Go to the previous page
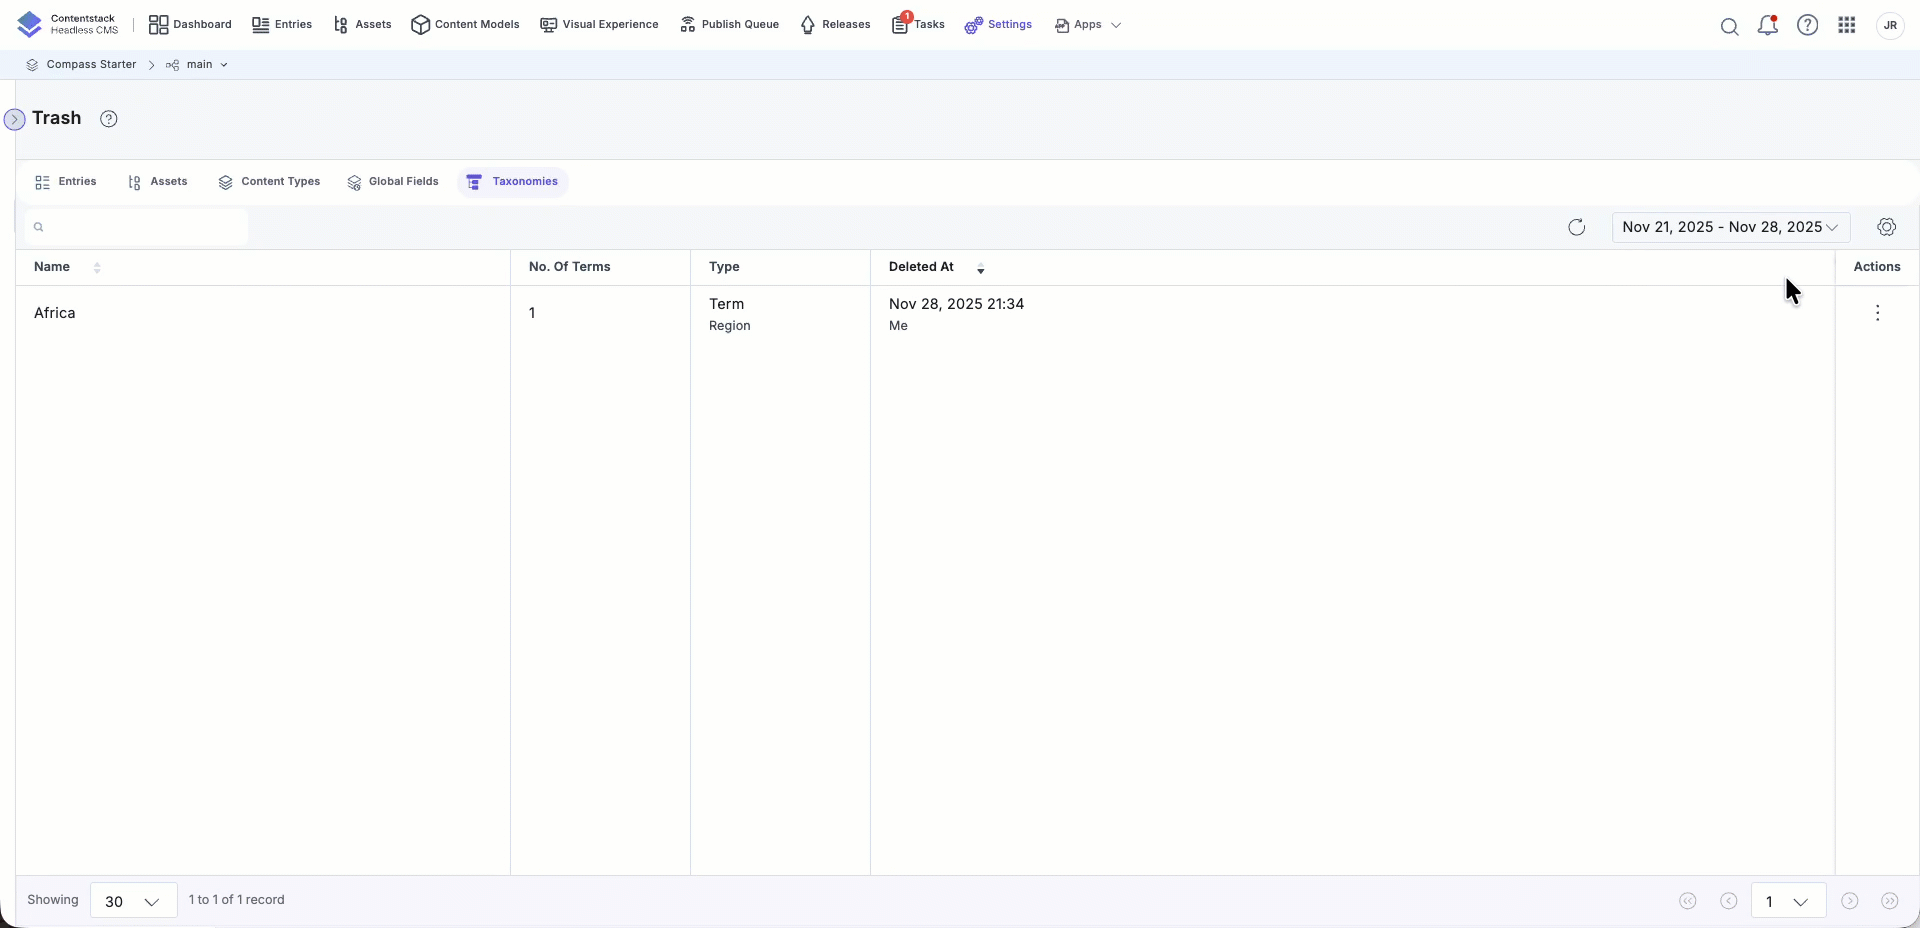 point(1729,901)
